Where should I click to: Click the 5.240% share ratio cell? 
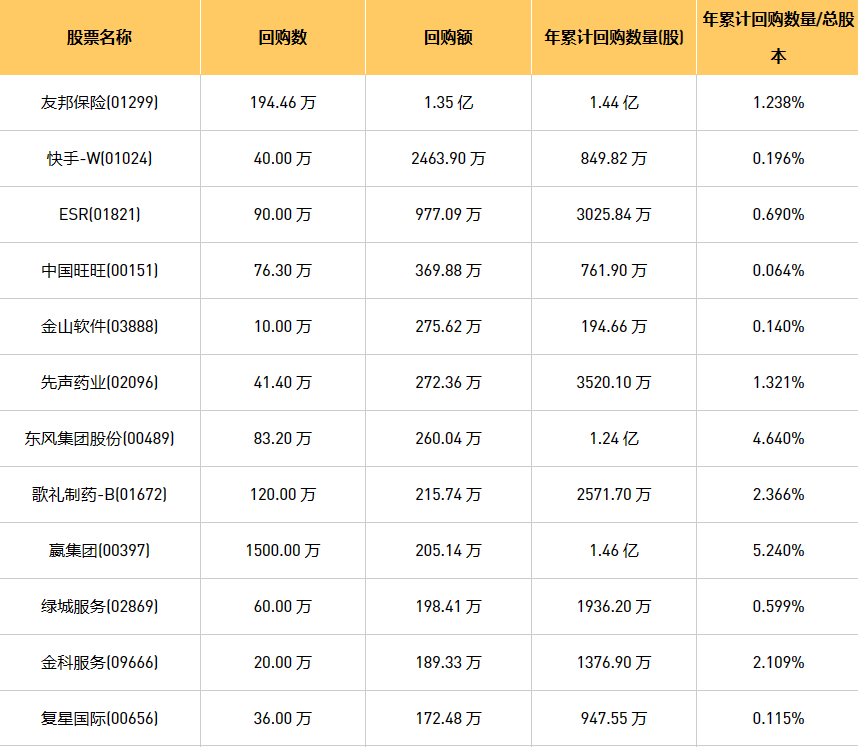pyautogui.click(x=778, y=550)
